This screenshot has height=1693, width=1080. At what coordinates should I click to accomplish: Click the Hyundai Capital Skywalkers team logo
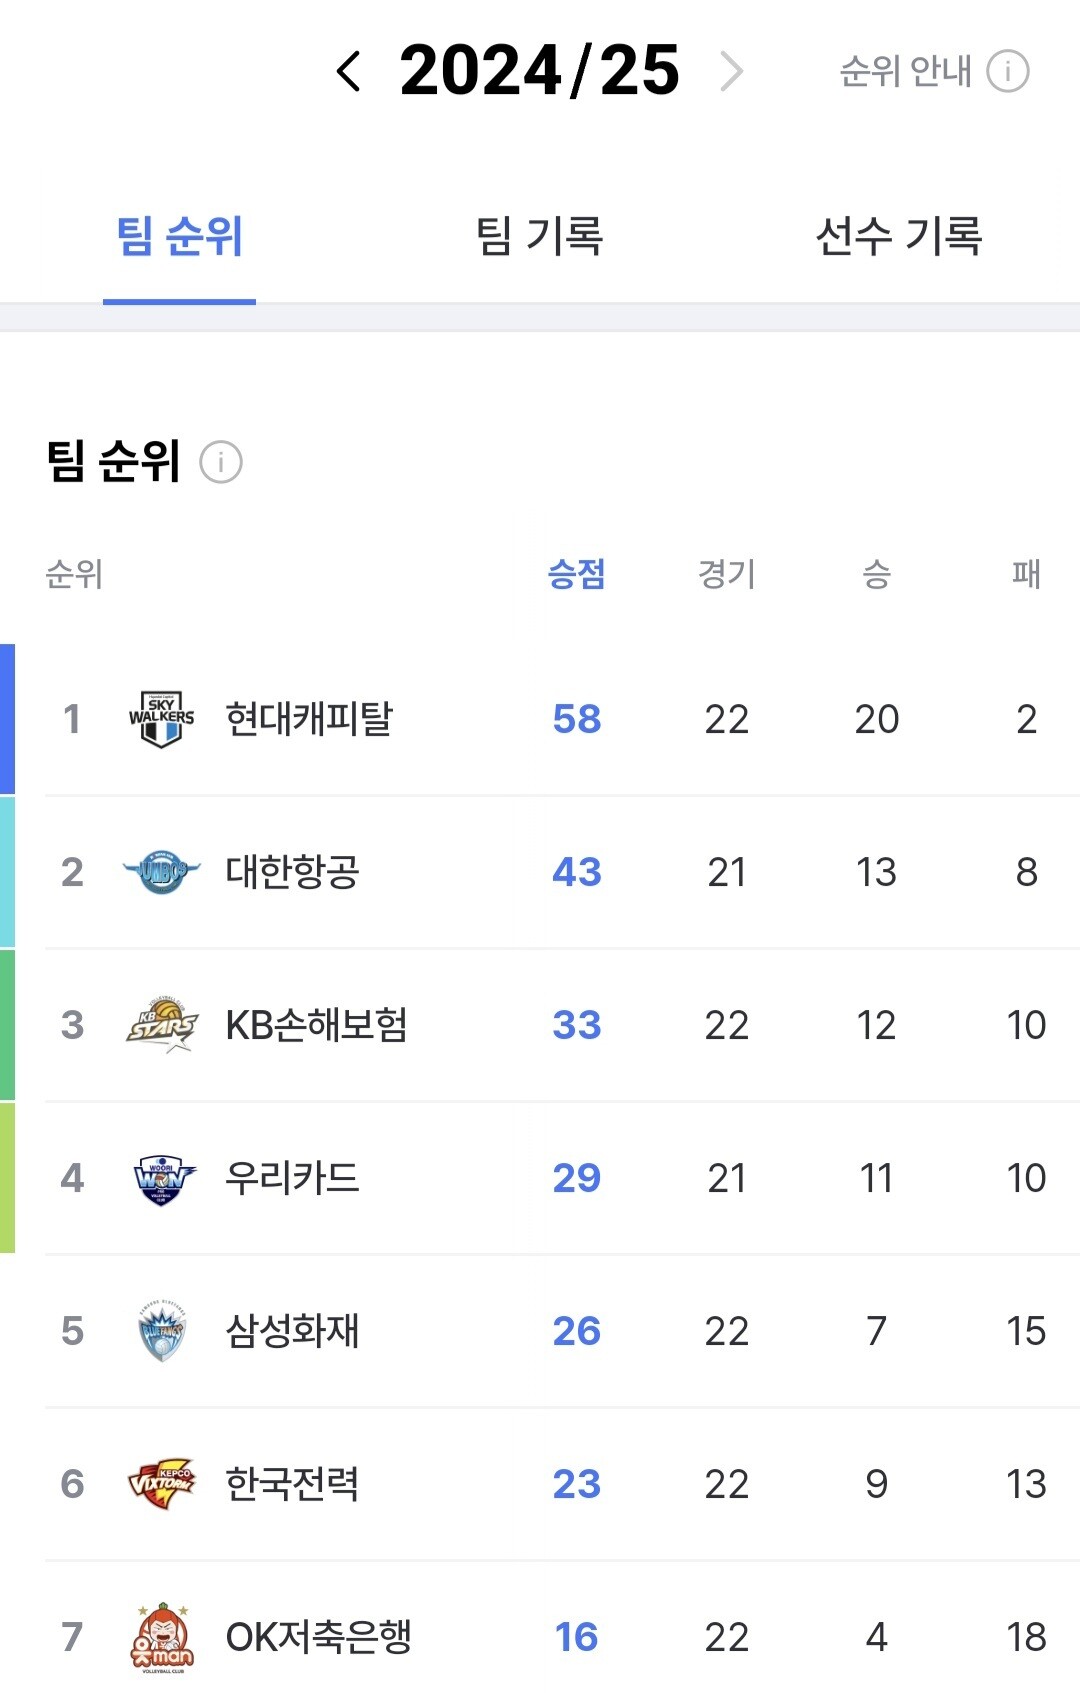tap(161, 719)
